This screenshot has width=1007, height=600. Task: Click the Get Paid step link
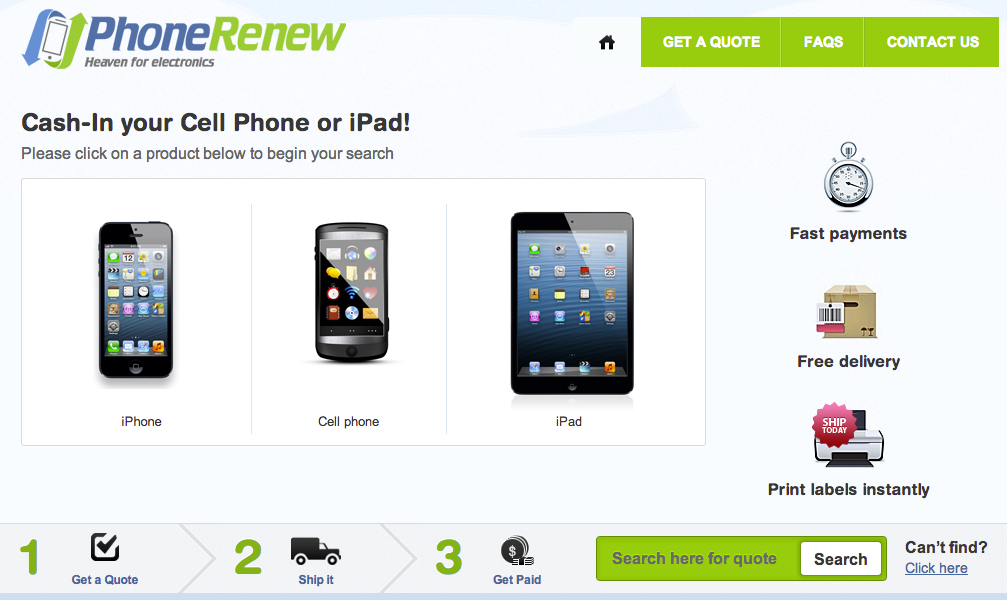pos(517,579)
